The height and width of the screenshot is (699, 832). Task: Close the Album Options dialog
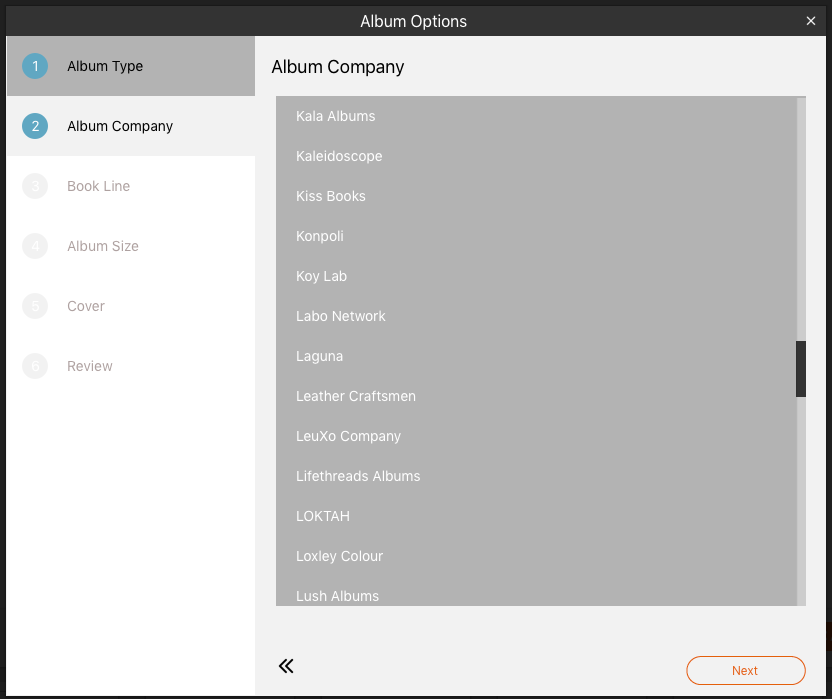(x=810, y=21)
